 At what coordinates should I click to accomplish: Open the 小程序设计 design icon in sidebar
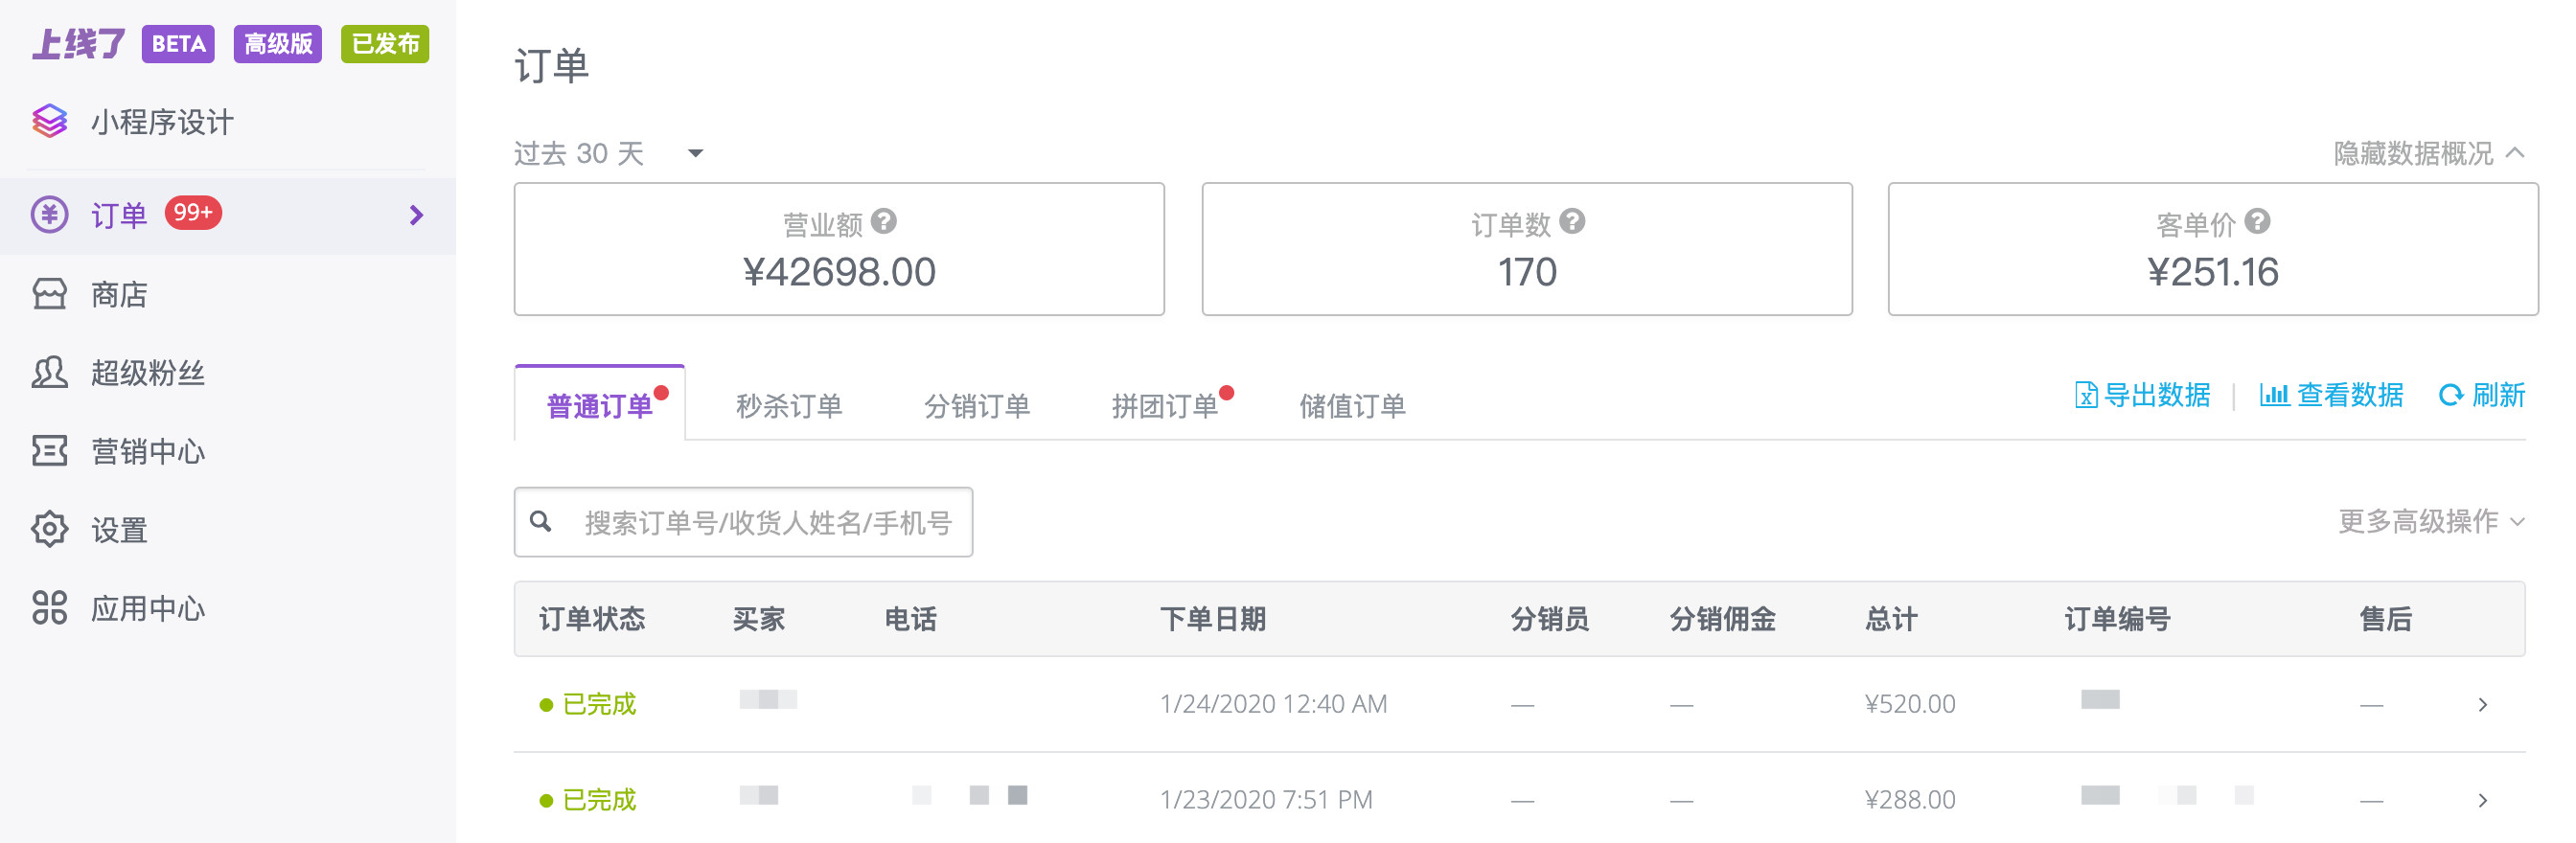[50, 122]
